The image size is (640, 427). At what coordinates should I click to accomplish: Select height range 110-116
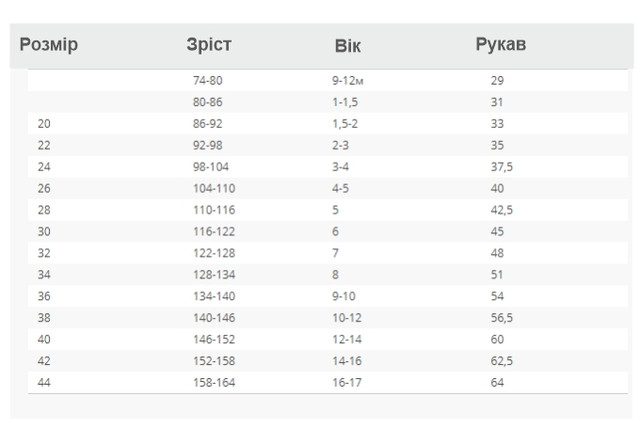(214, 210)
